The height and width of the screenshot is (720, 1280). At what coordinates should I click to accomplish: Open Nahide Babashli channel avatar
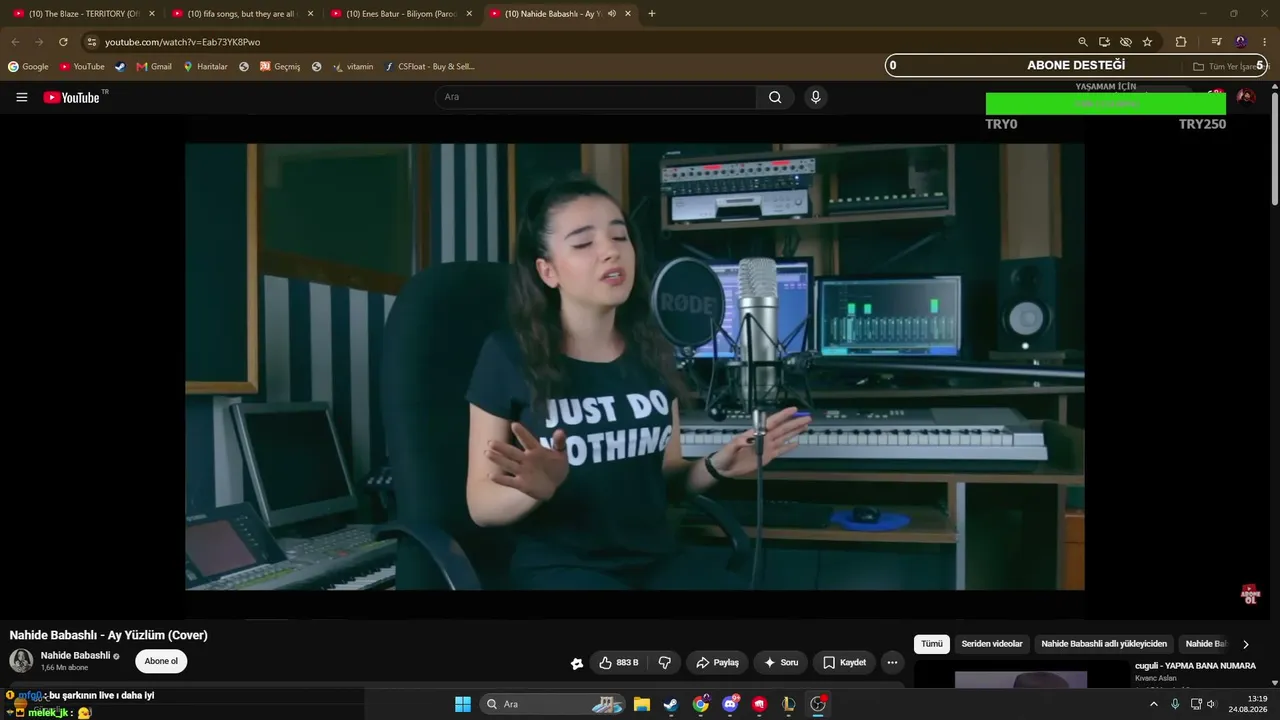21,661
